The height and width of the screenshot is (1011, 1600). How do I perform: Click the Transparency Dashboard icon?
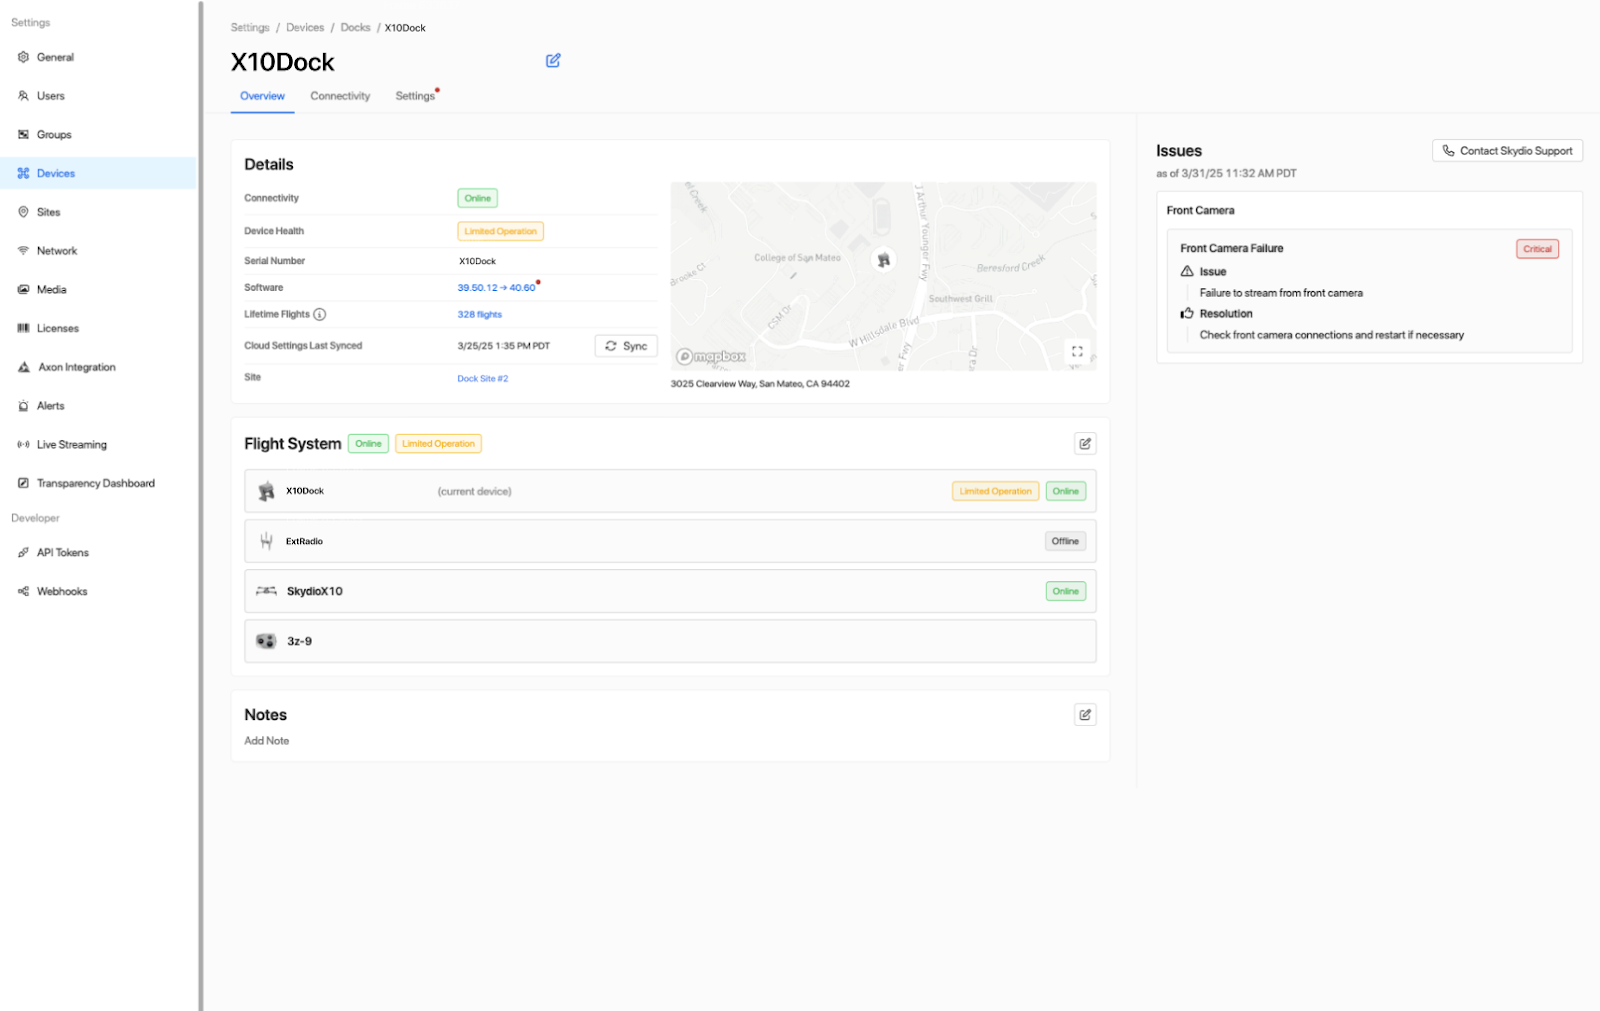coord(23,483)
